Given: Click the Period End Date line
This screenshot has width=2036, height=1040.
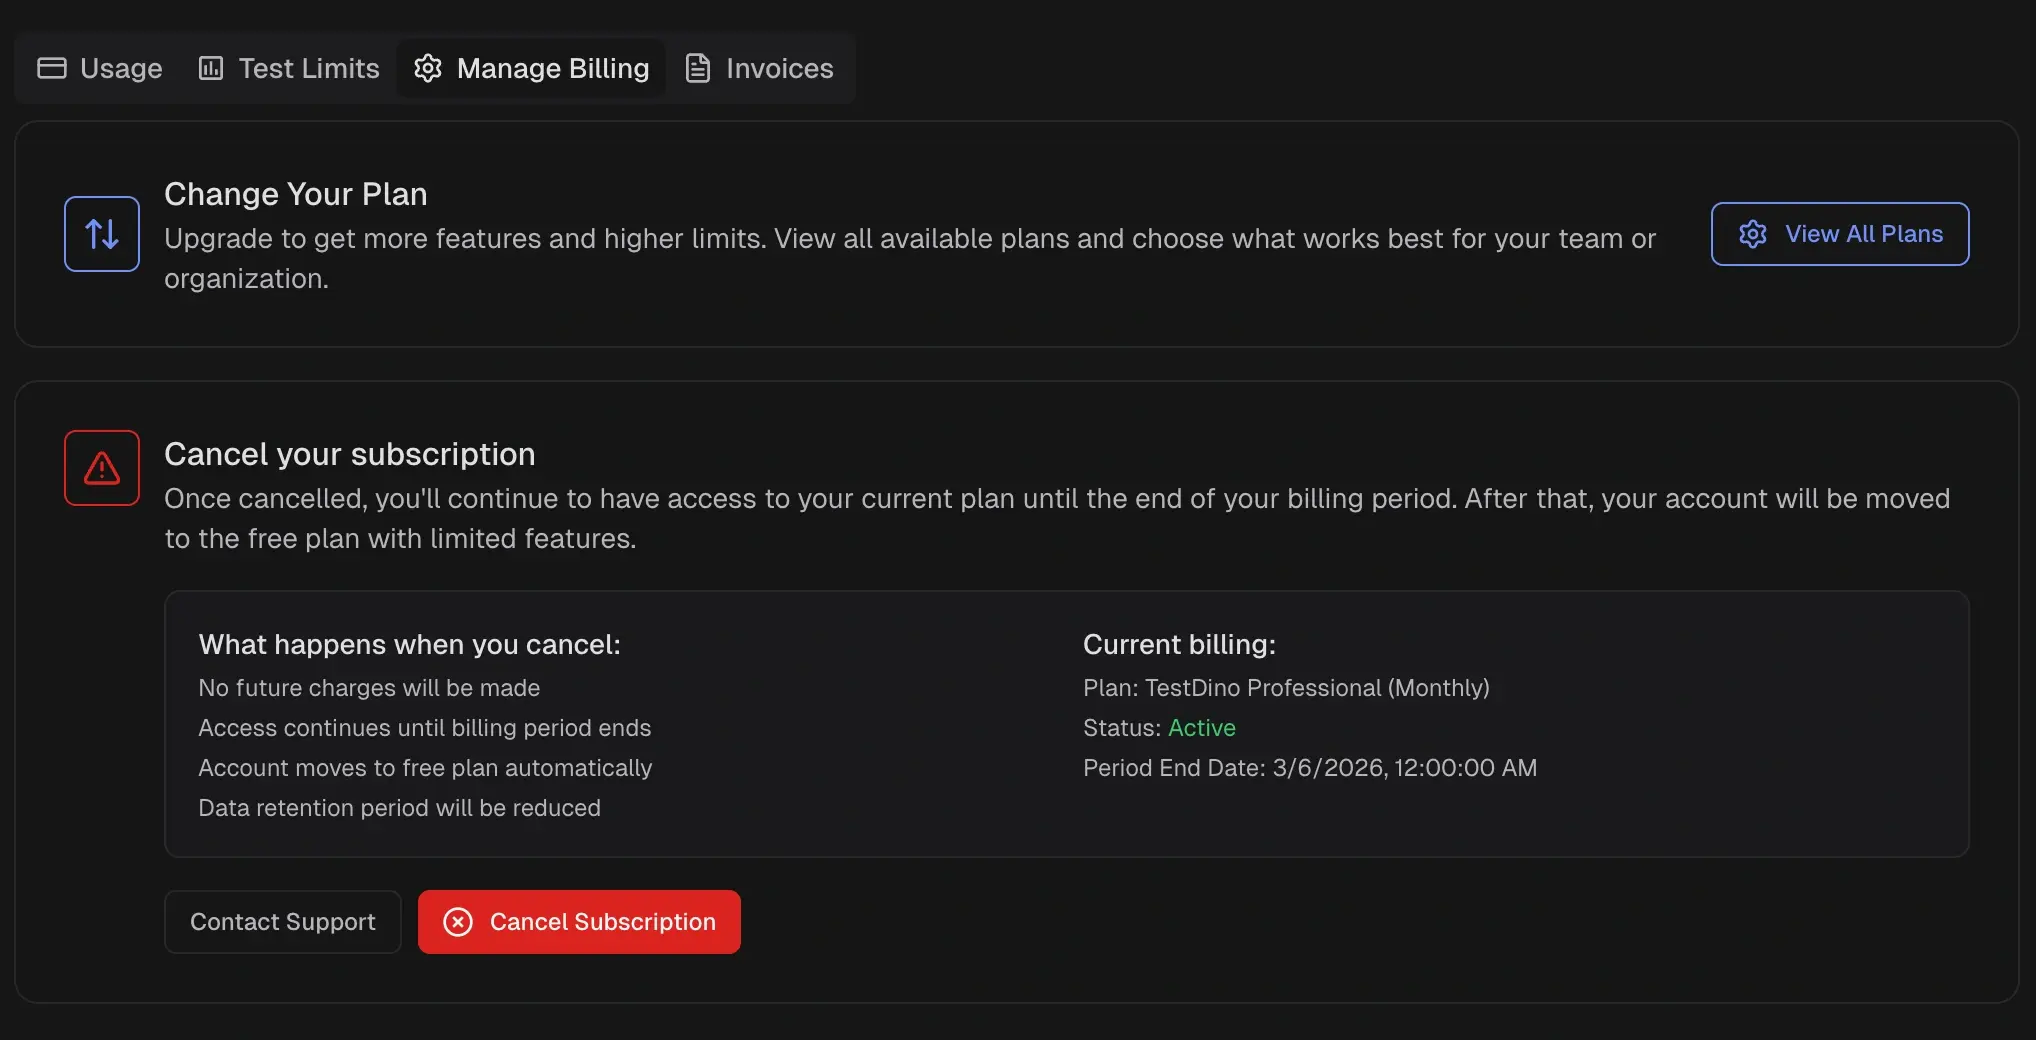Looking at the screenshot, I should tap(1310, 768).
